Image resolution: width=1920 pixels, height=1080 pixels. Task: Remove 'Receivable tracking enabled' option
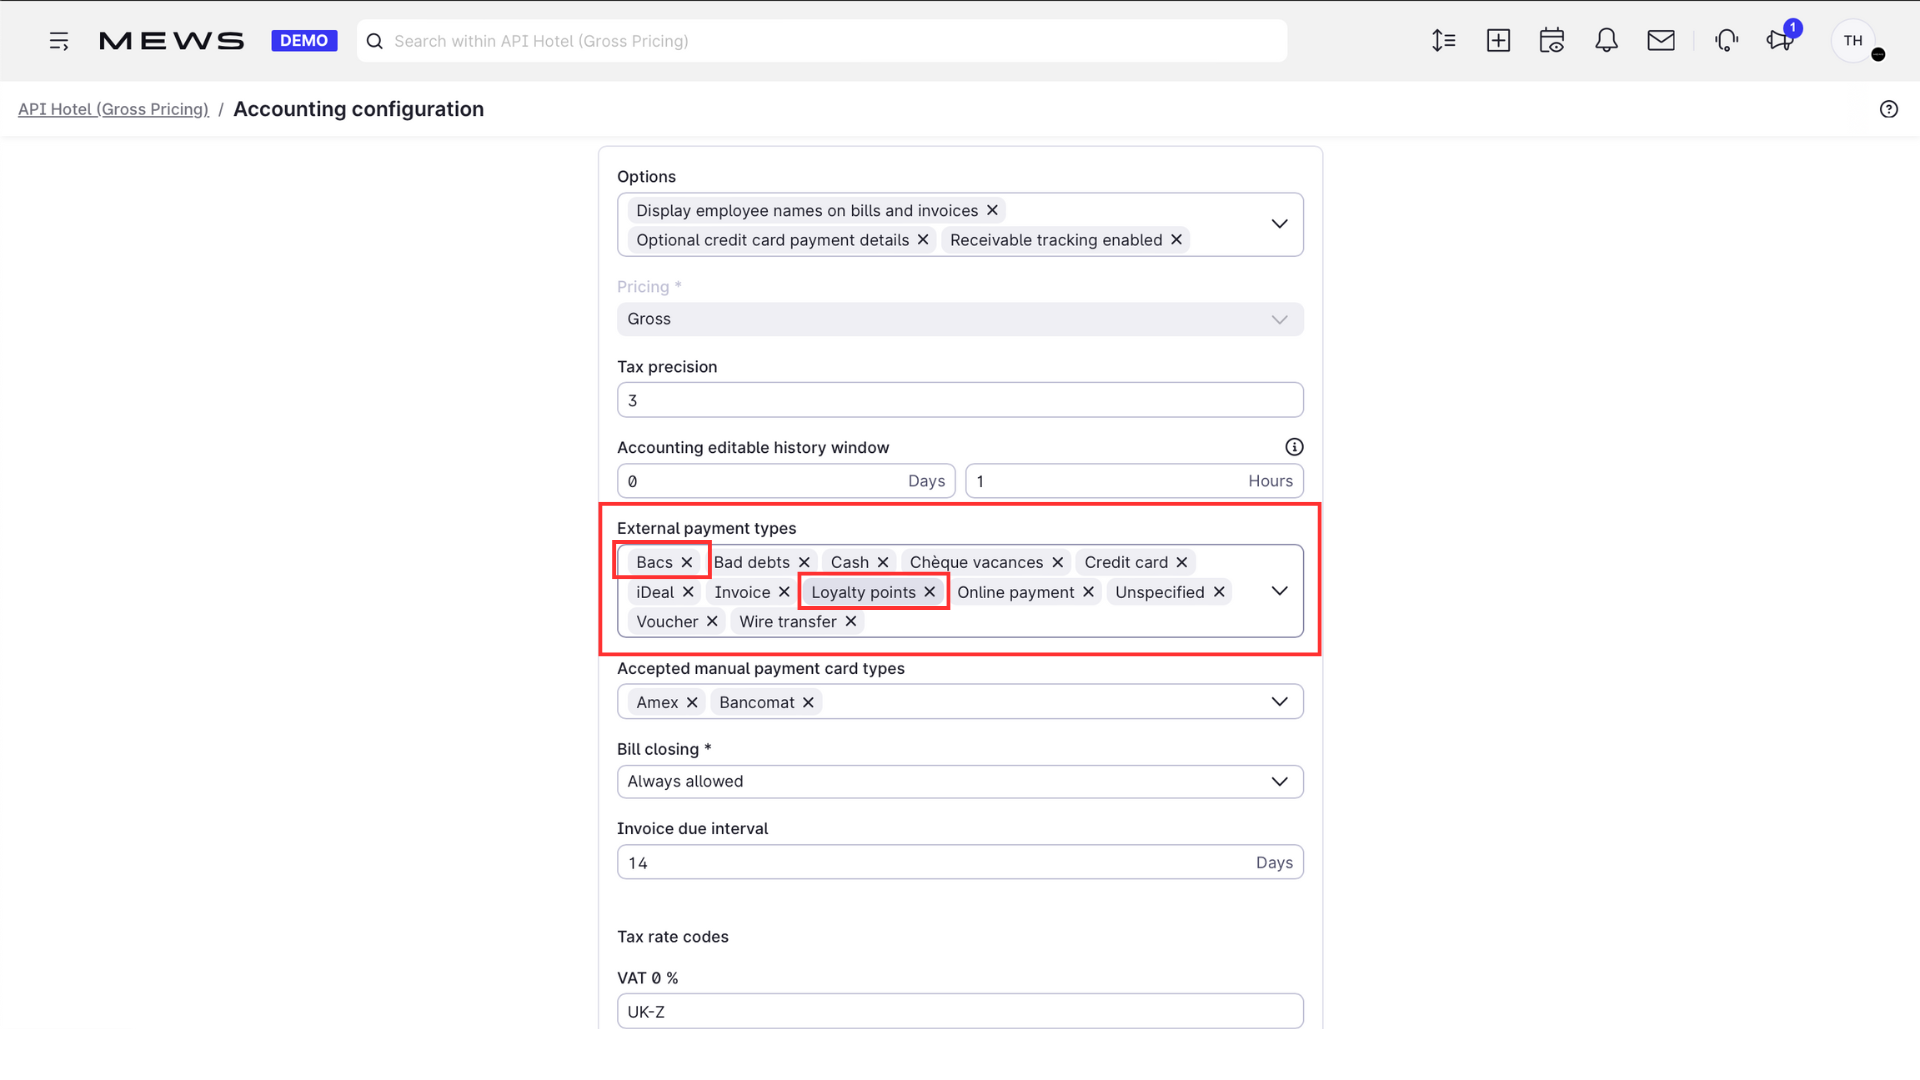coord(1176,240)
